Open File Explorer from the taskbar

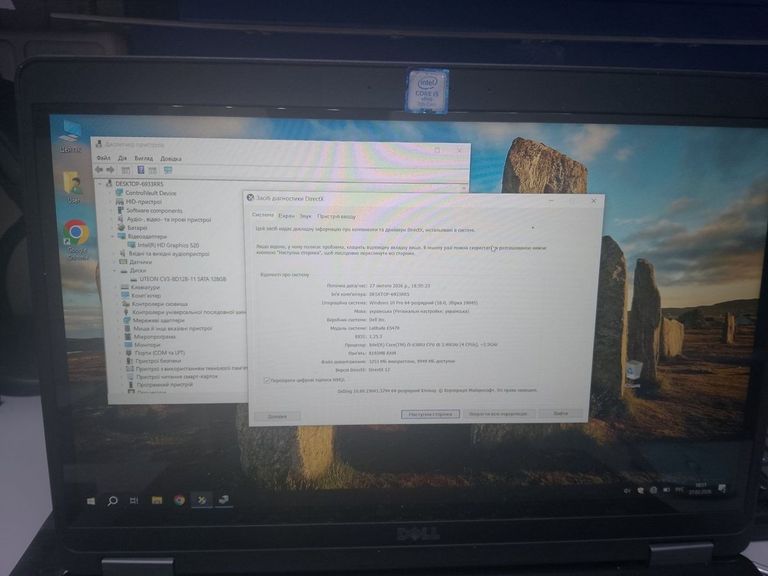click(x=157, y=500)
